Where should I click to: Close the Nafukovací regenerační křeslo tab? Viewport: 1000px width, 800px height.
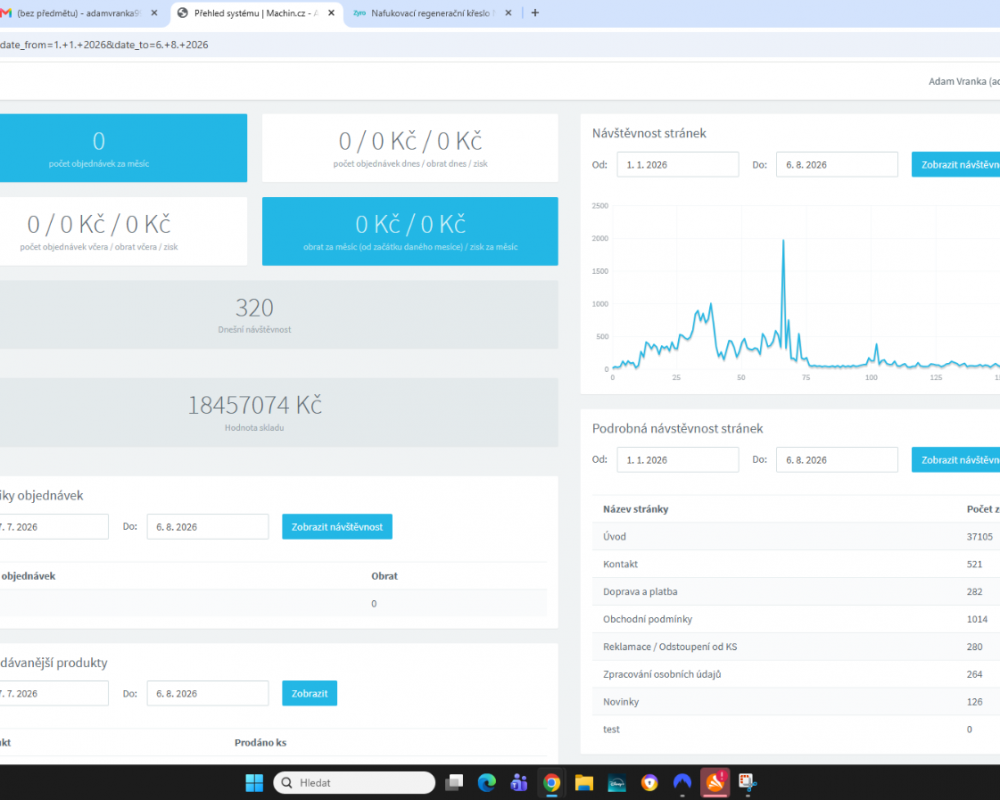508,13
